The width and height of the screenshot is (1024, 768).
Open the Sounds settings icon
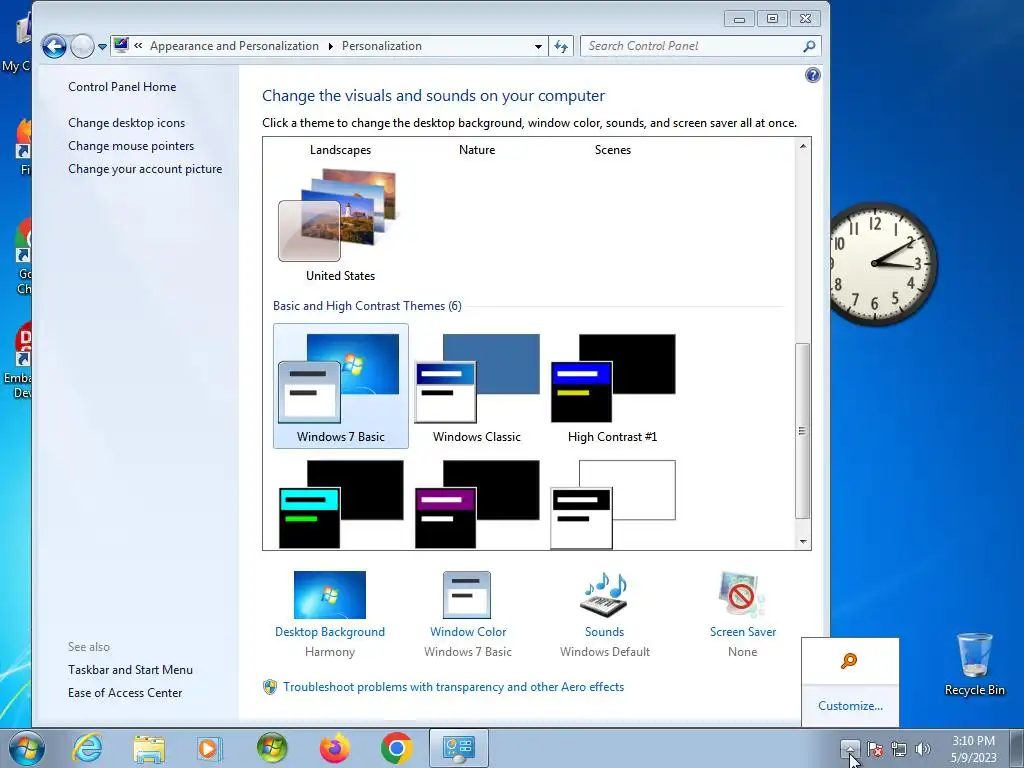tap(604, 595)
